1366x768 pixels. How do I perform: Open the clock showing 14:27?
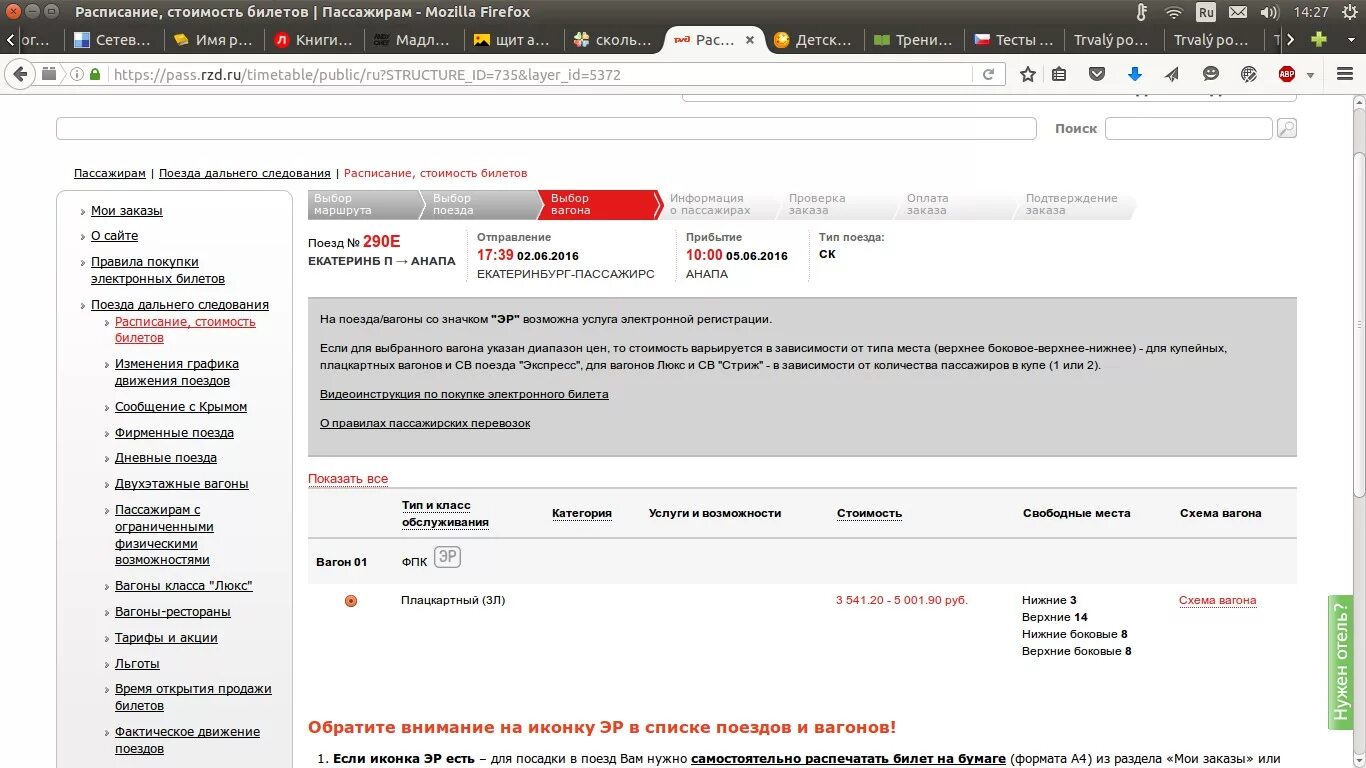[1310, 12]
